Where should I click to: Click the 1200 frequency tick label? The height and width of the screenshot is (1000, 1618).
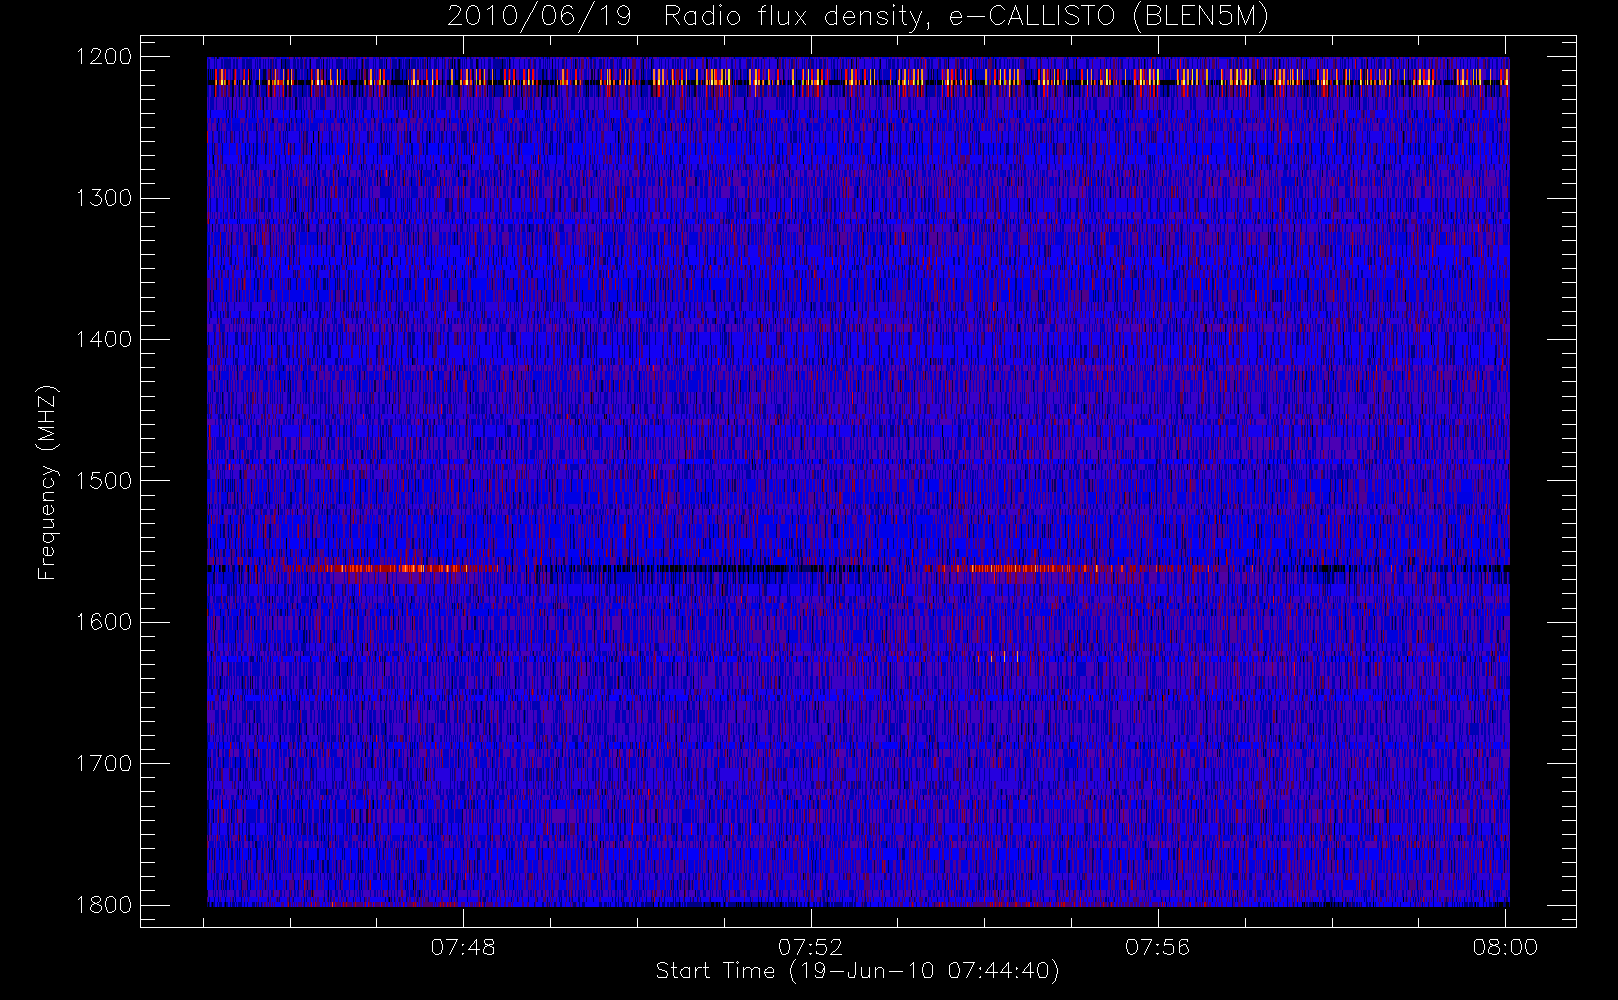click(105, 57)
